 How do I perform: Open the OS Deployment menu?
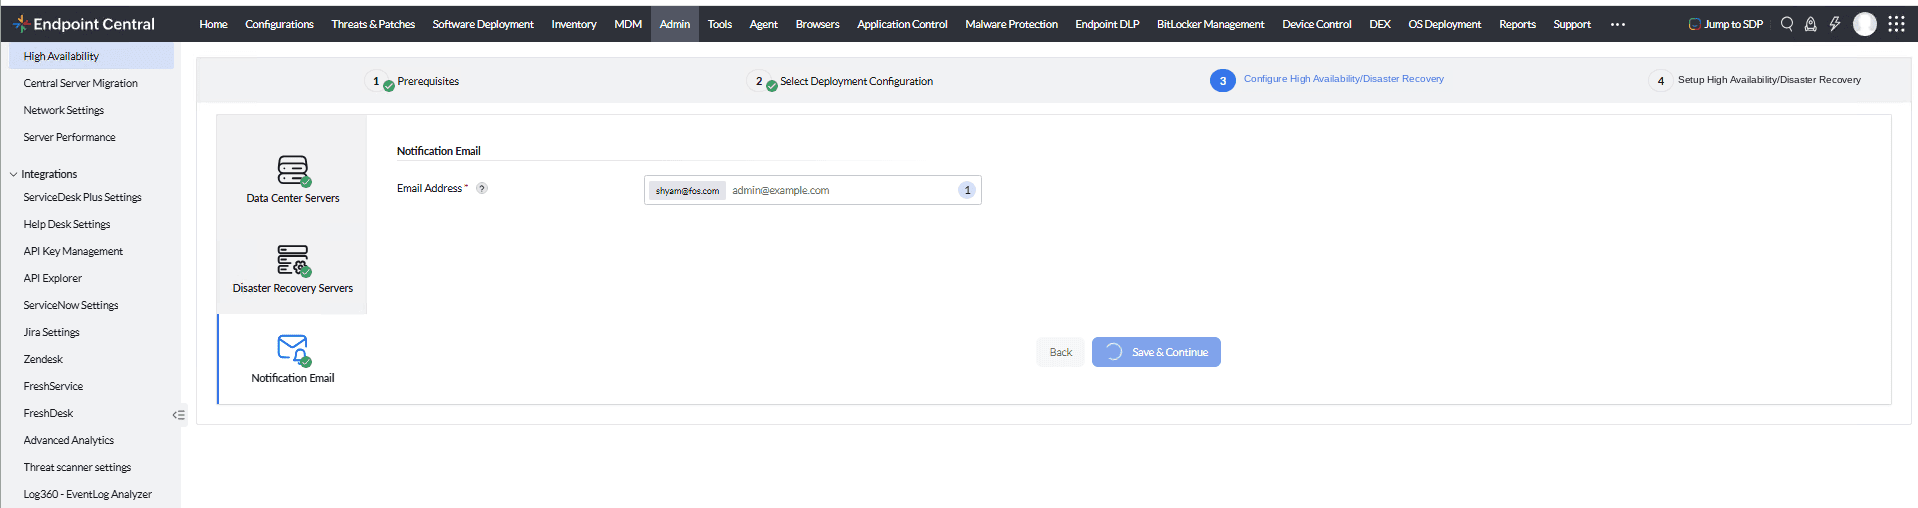1445,24
